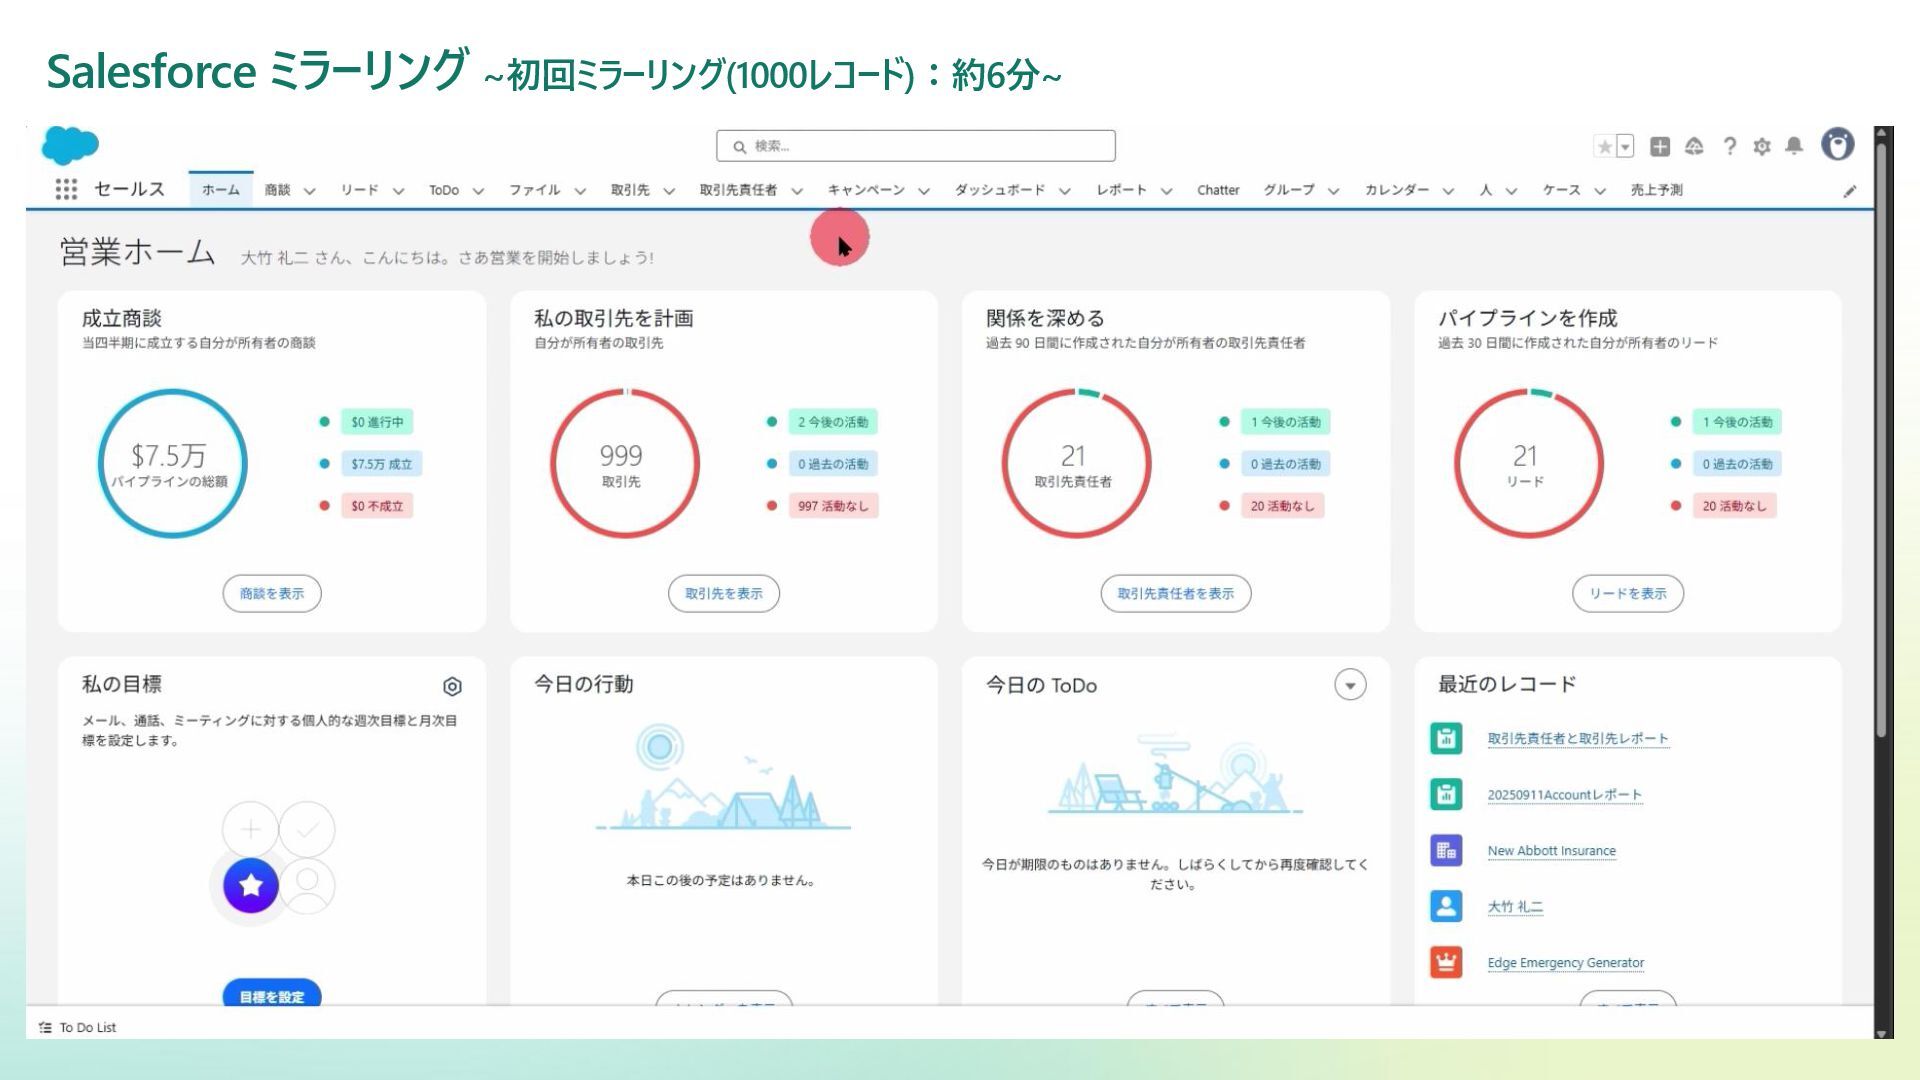This screenshot has width=1920, height=1080.
Task: Open the global actions plus icon
Action: (1660, 147)
